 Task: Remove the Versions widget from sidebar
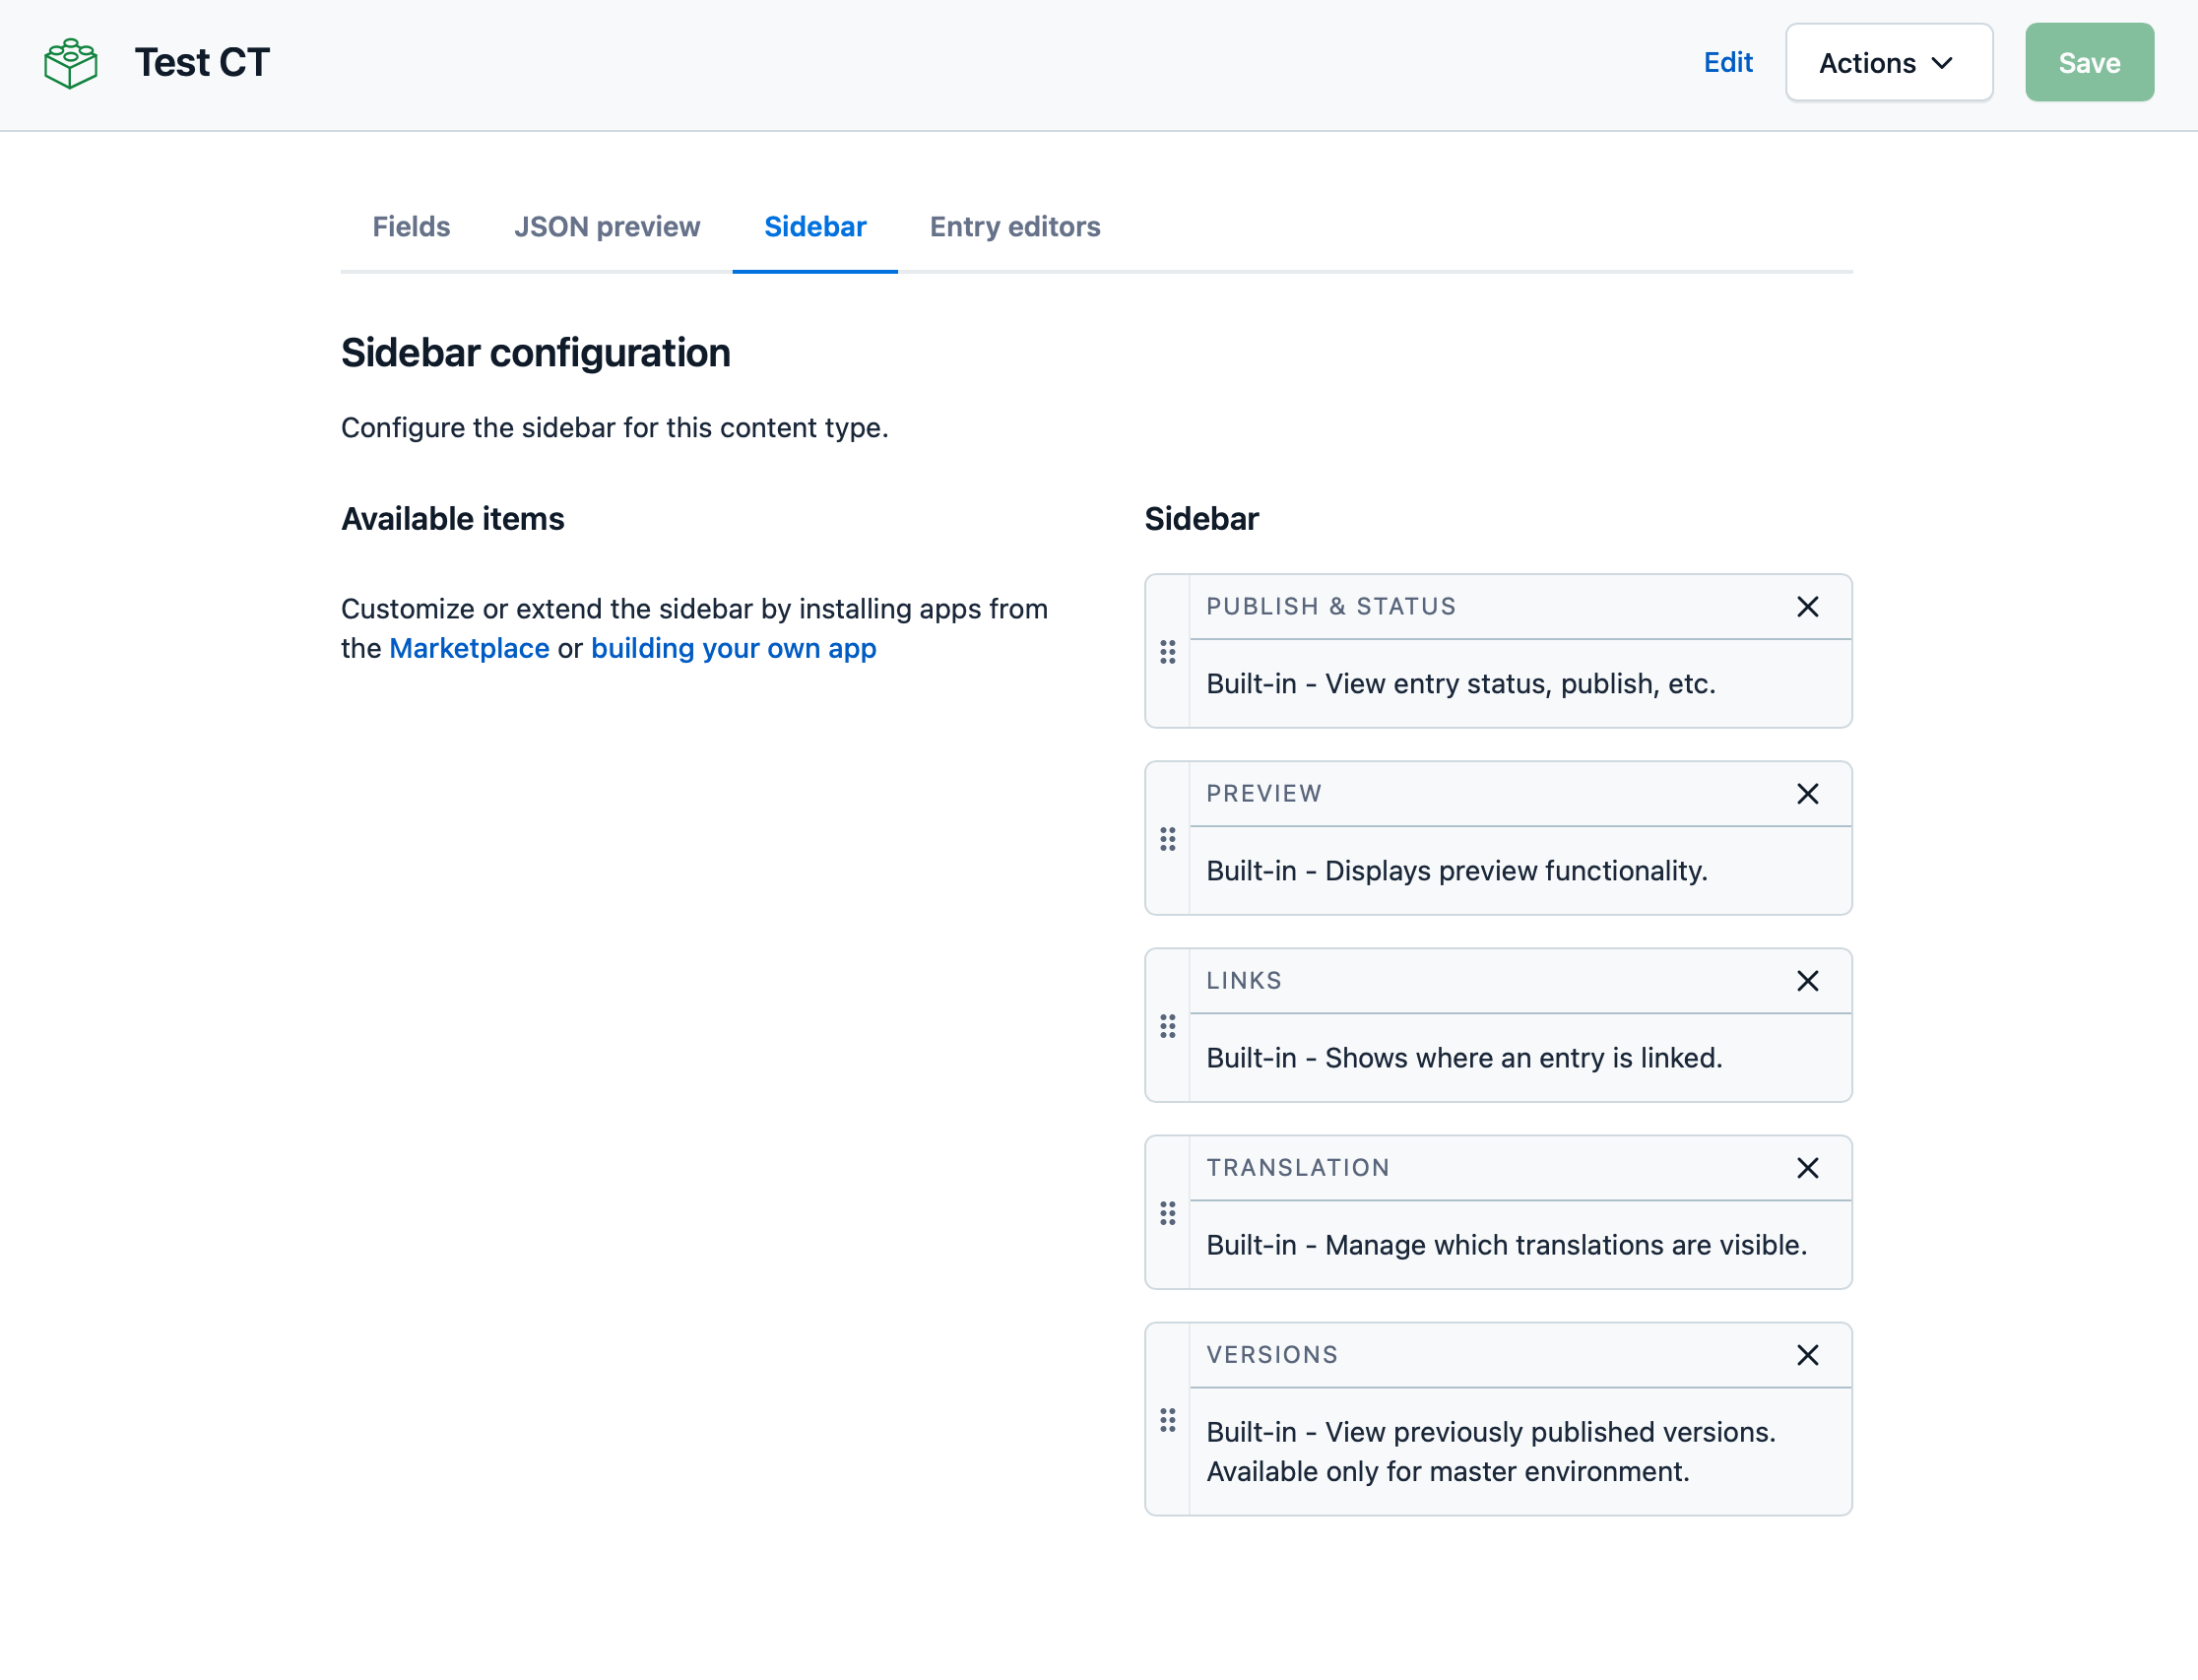pyautogui.click(x=1808, y=1355)
